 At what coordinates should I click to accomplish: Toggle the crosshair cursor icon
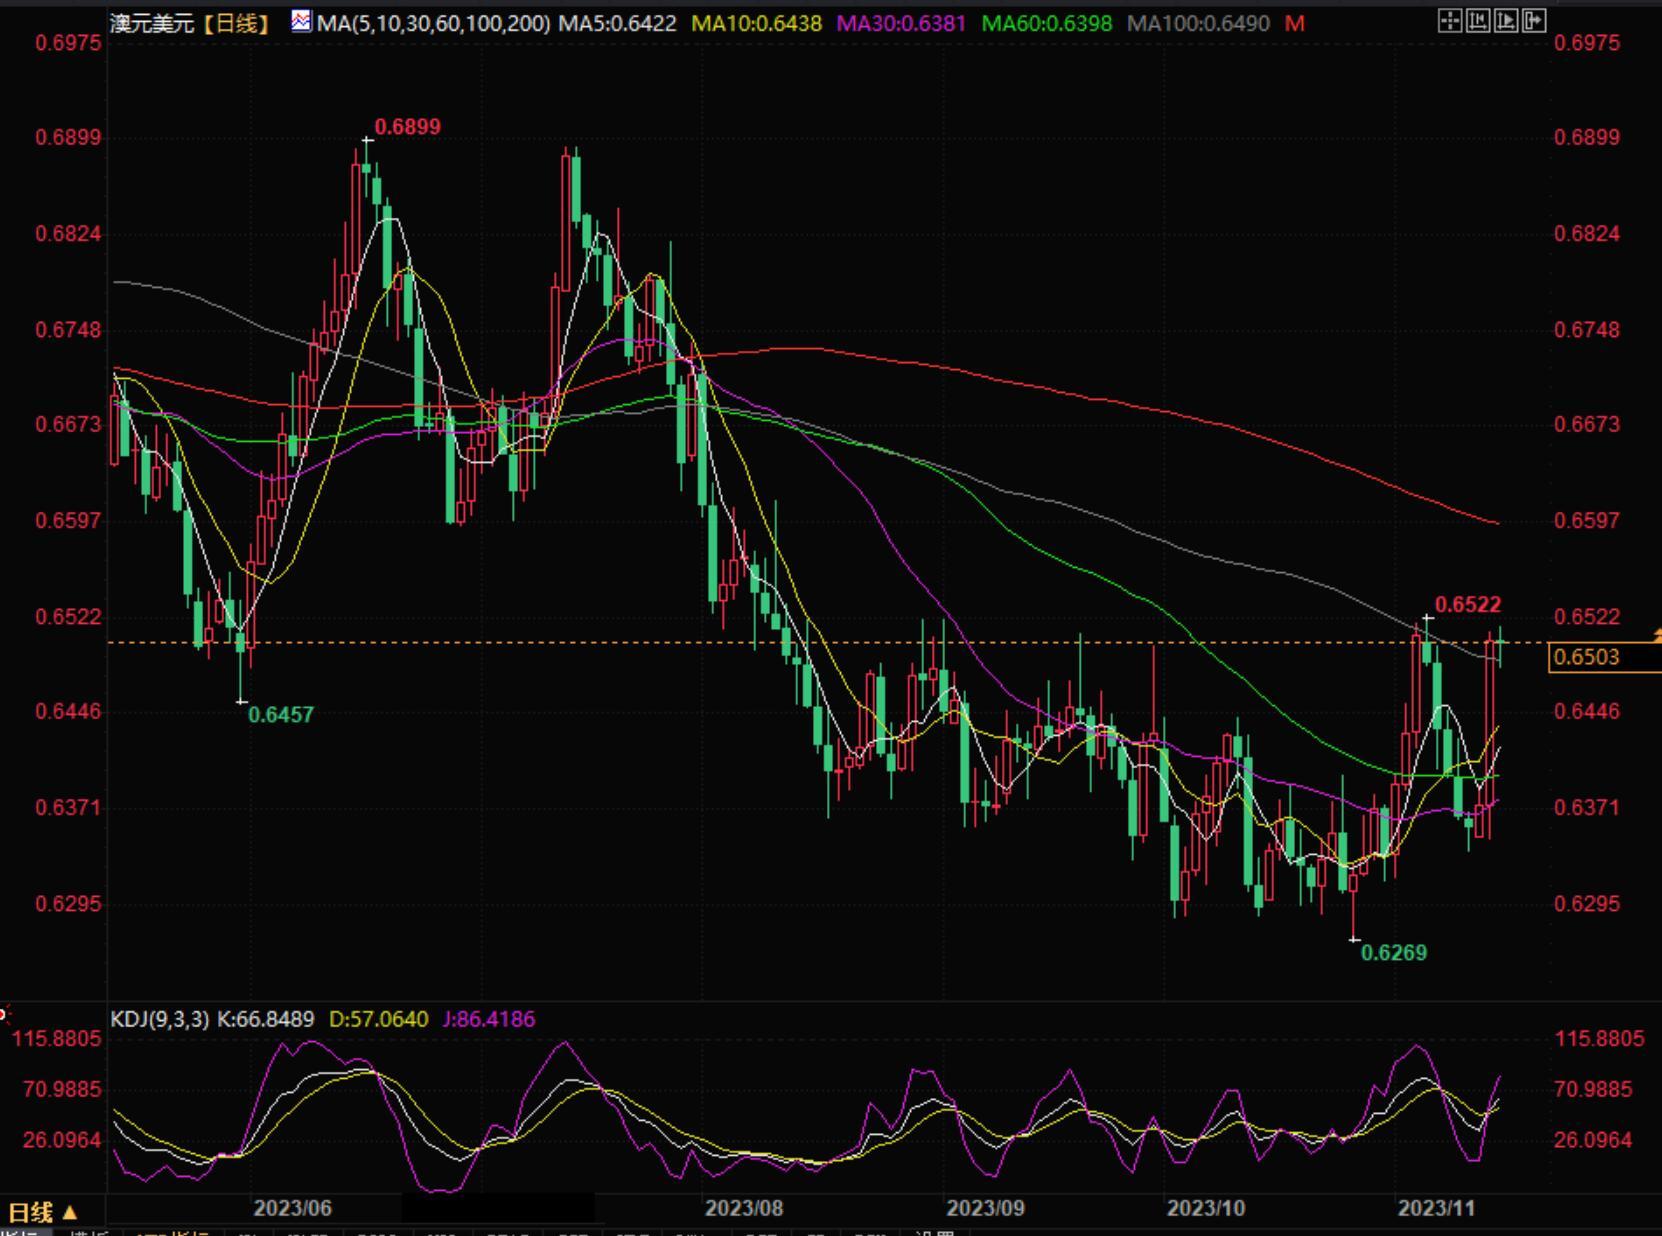point(1449,21)
